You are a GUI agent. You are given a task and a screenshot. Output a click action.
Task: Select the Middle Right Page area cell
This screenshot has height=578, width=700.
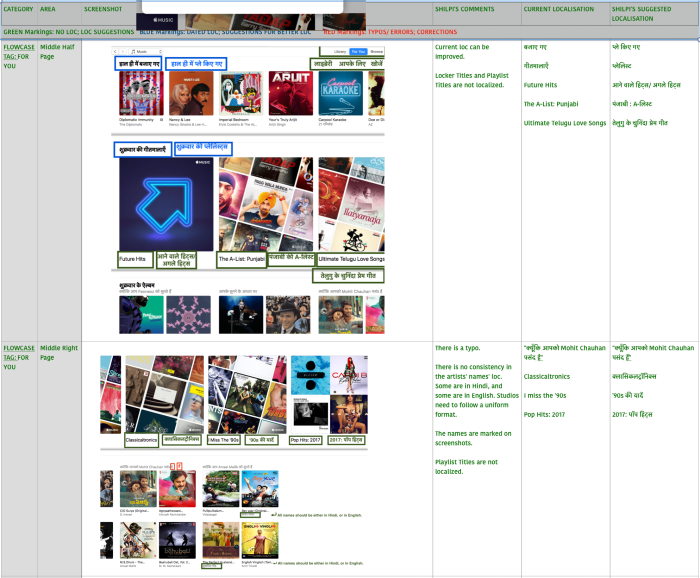tap(58, 352)
